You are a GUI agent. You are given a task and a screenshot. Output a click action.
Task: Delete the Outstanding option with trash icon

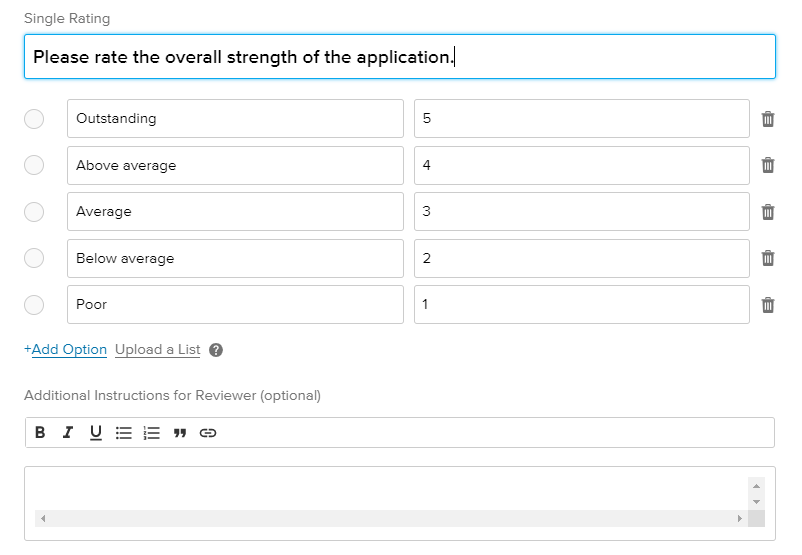[768, 119]
